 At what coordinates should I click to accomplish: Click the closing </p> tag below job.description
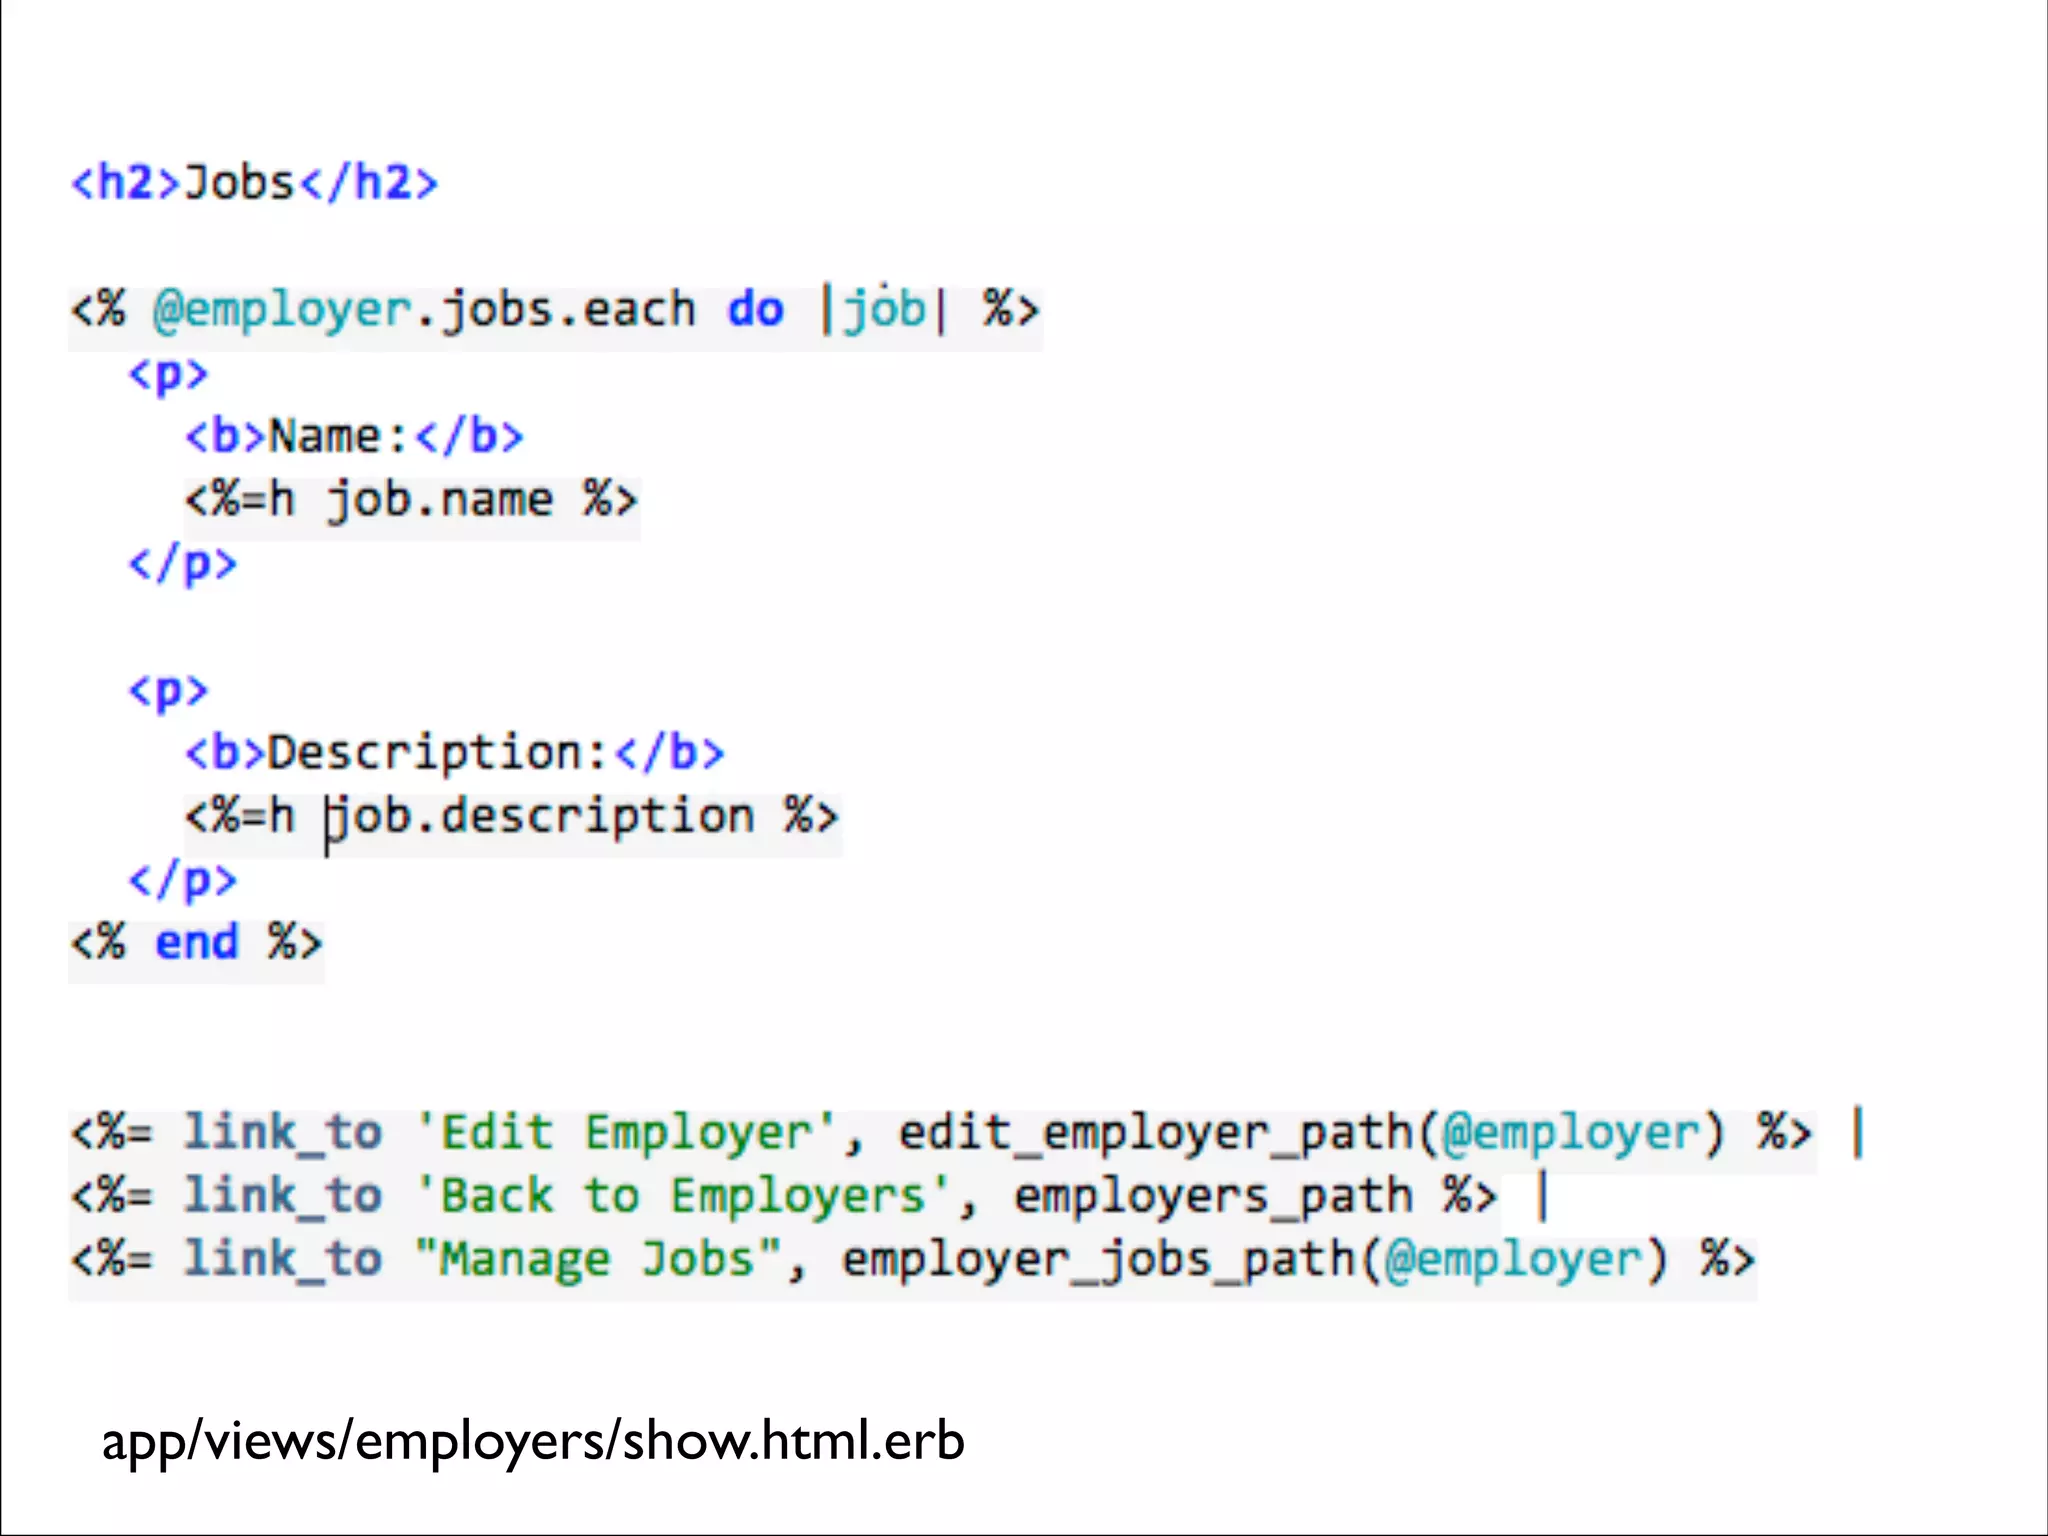[x=183, y=880]
